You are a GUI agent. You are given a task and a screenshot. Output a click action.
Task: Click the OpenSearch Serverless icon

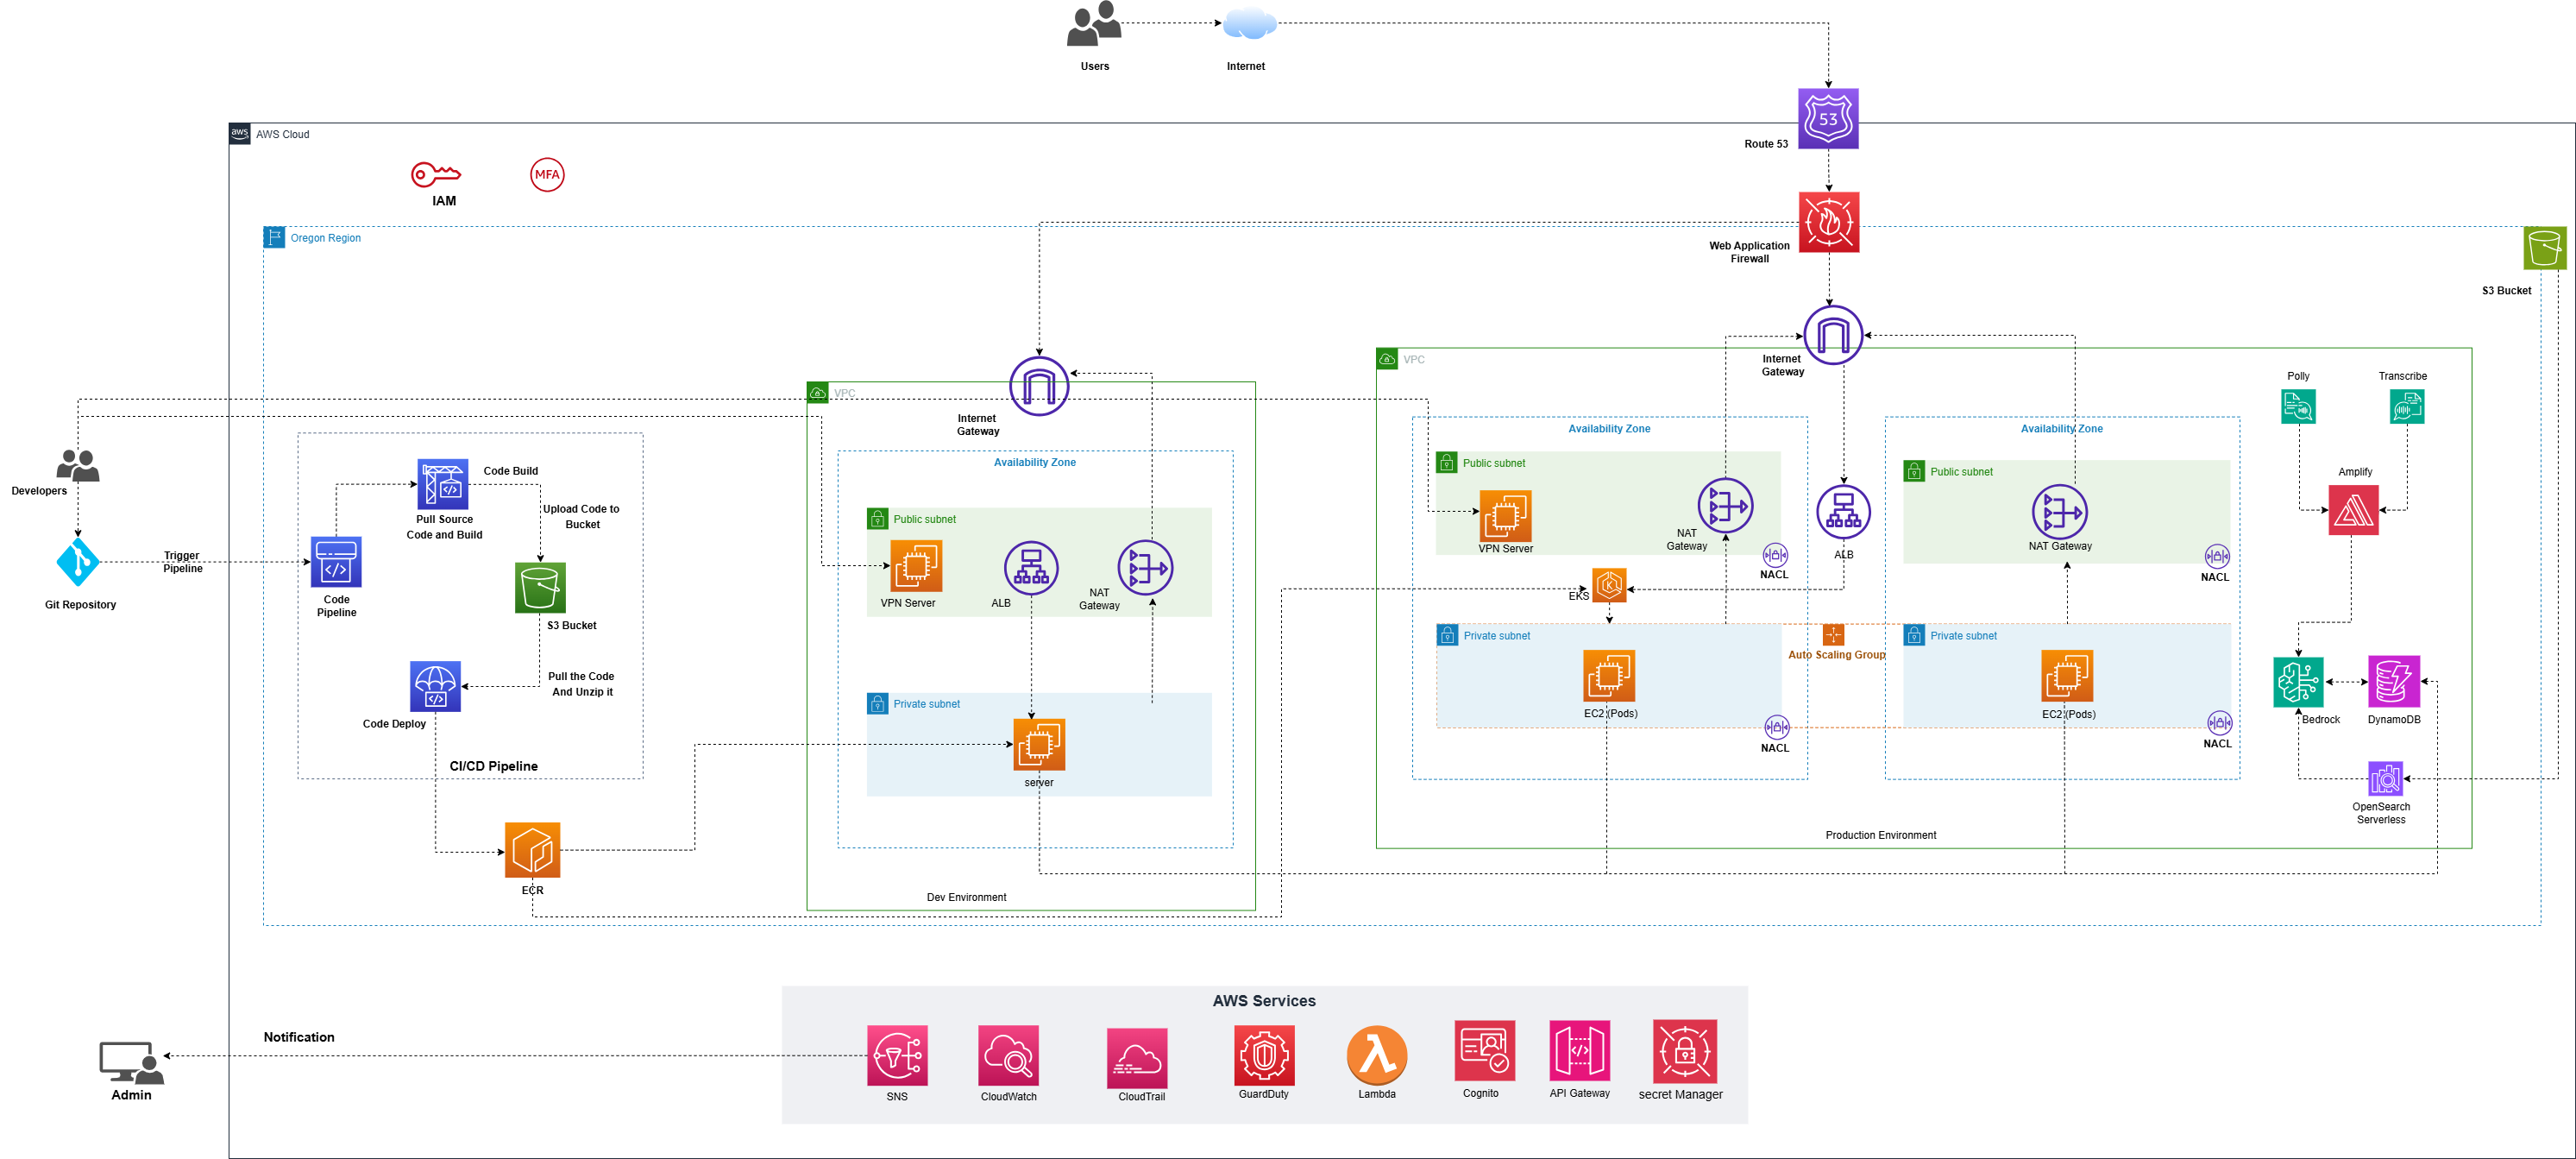pyautogui.click(x=2385, y=779)
